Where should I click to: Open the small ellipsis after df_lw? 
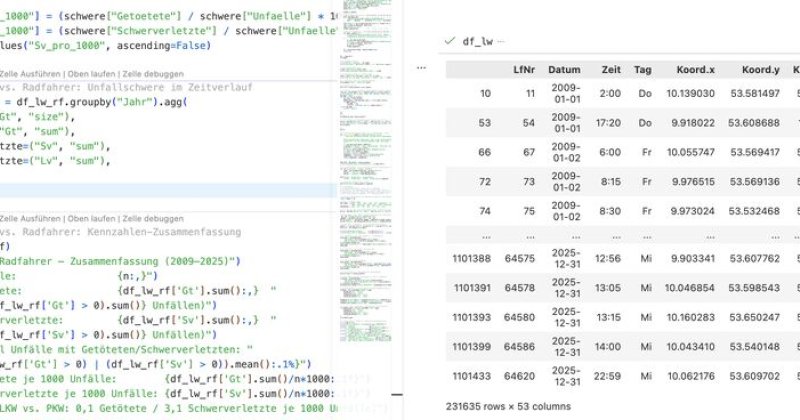tap(501, 42)
